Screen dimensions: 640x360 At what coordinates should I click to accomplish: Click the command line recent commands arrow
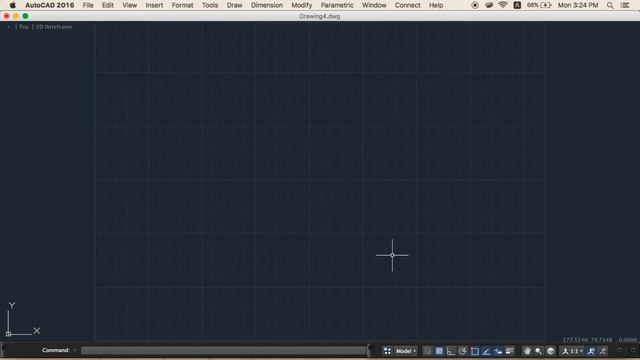point(75,350)
